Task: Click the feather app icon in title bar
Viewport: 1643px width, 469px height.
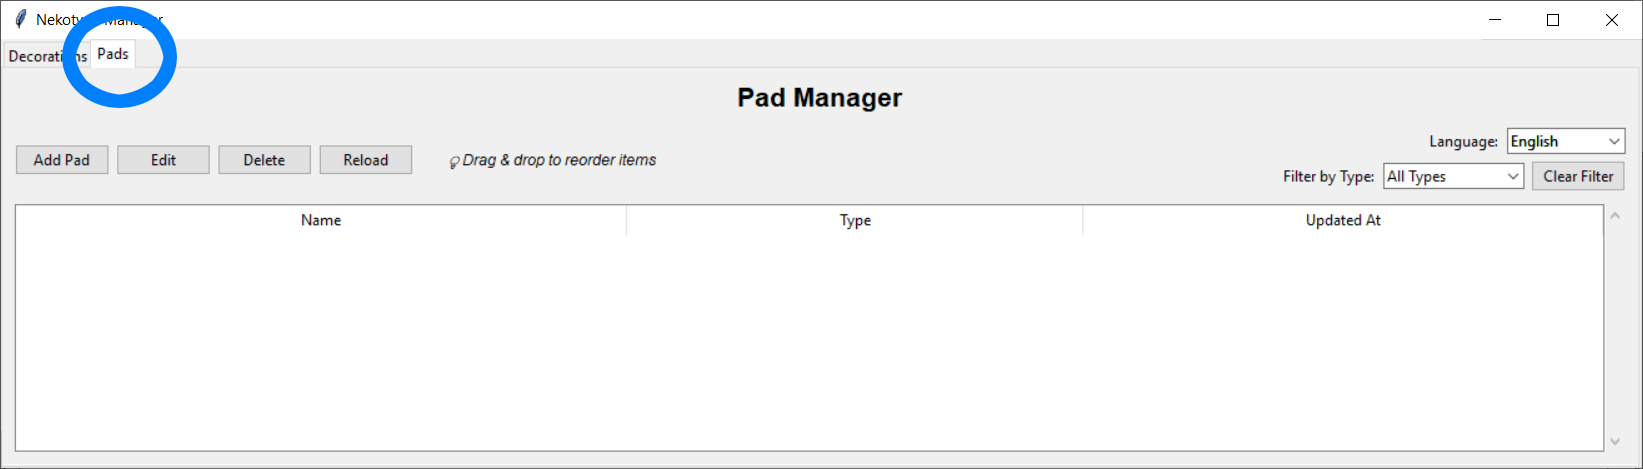Action: click(20, 20)
